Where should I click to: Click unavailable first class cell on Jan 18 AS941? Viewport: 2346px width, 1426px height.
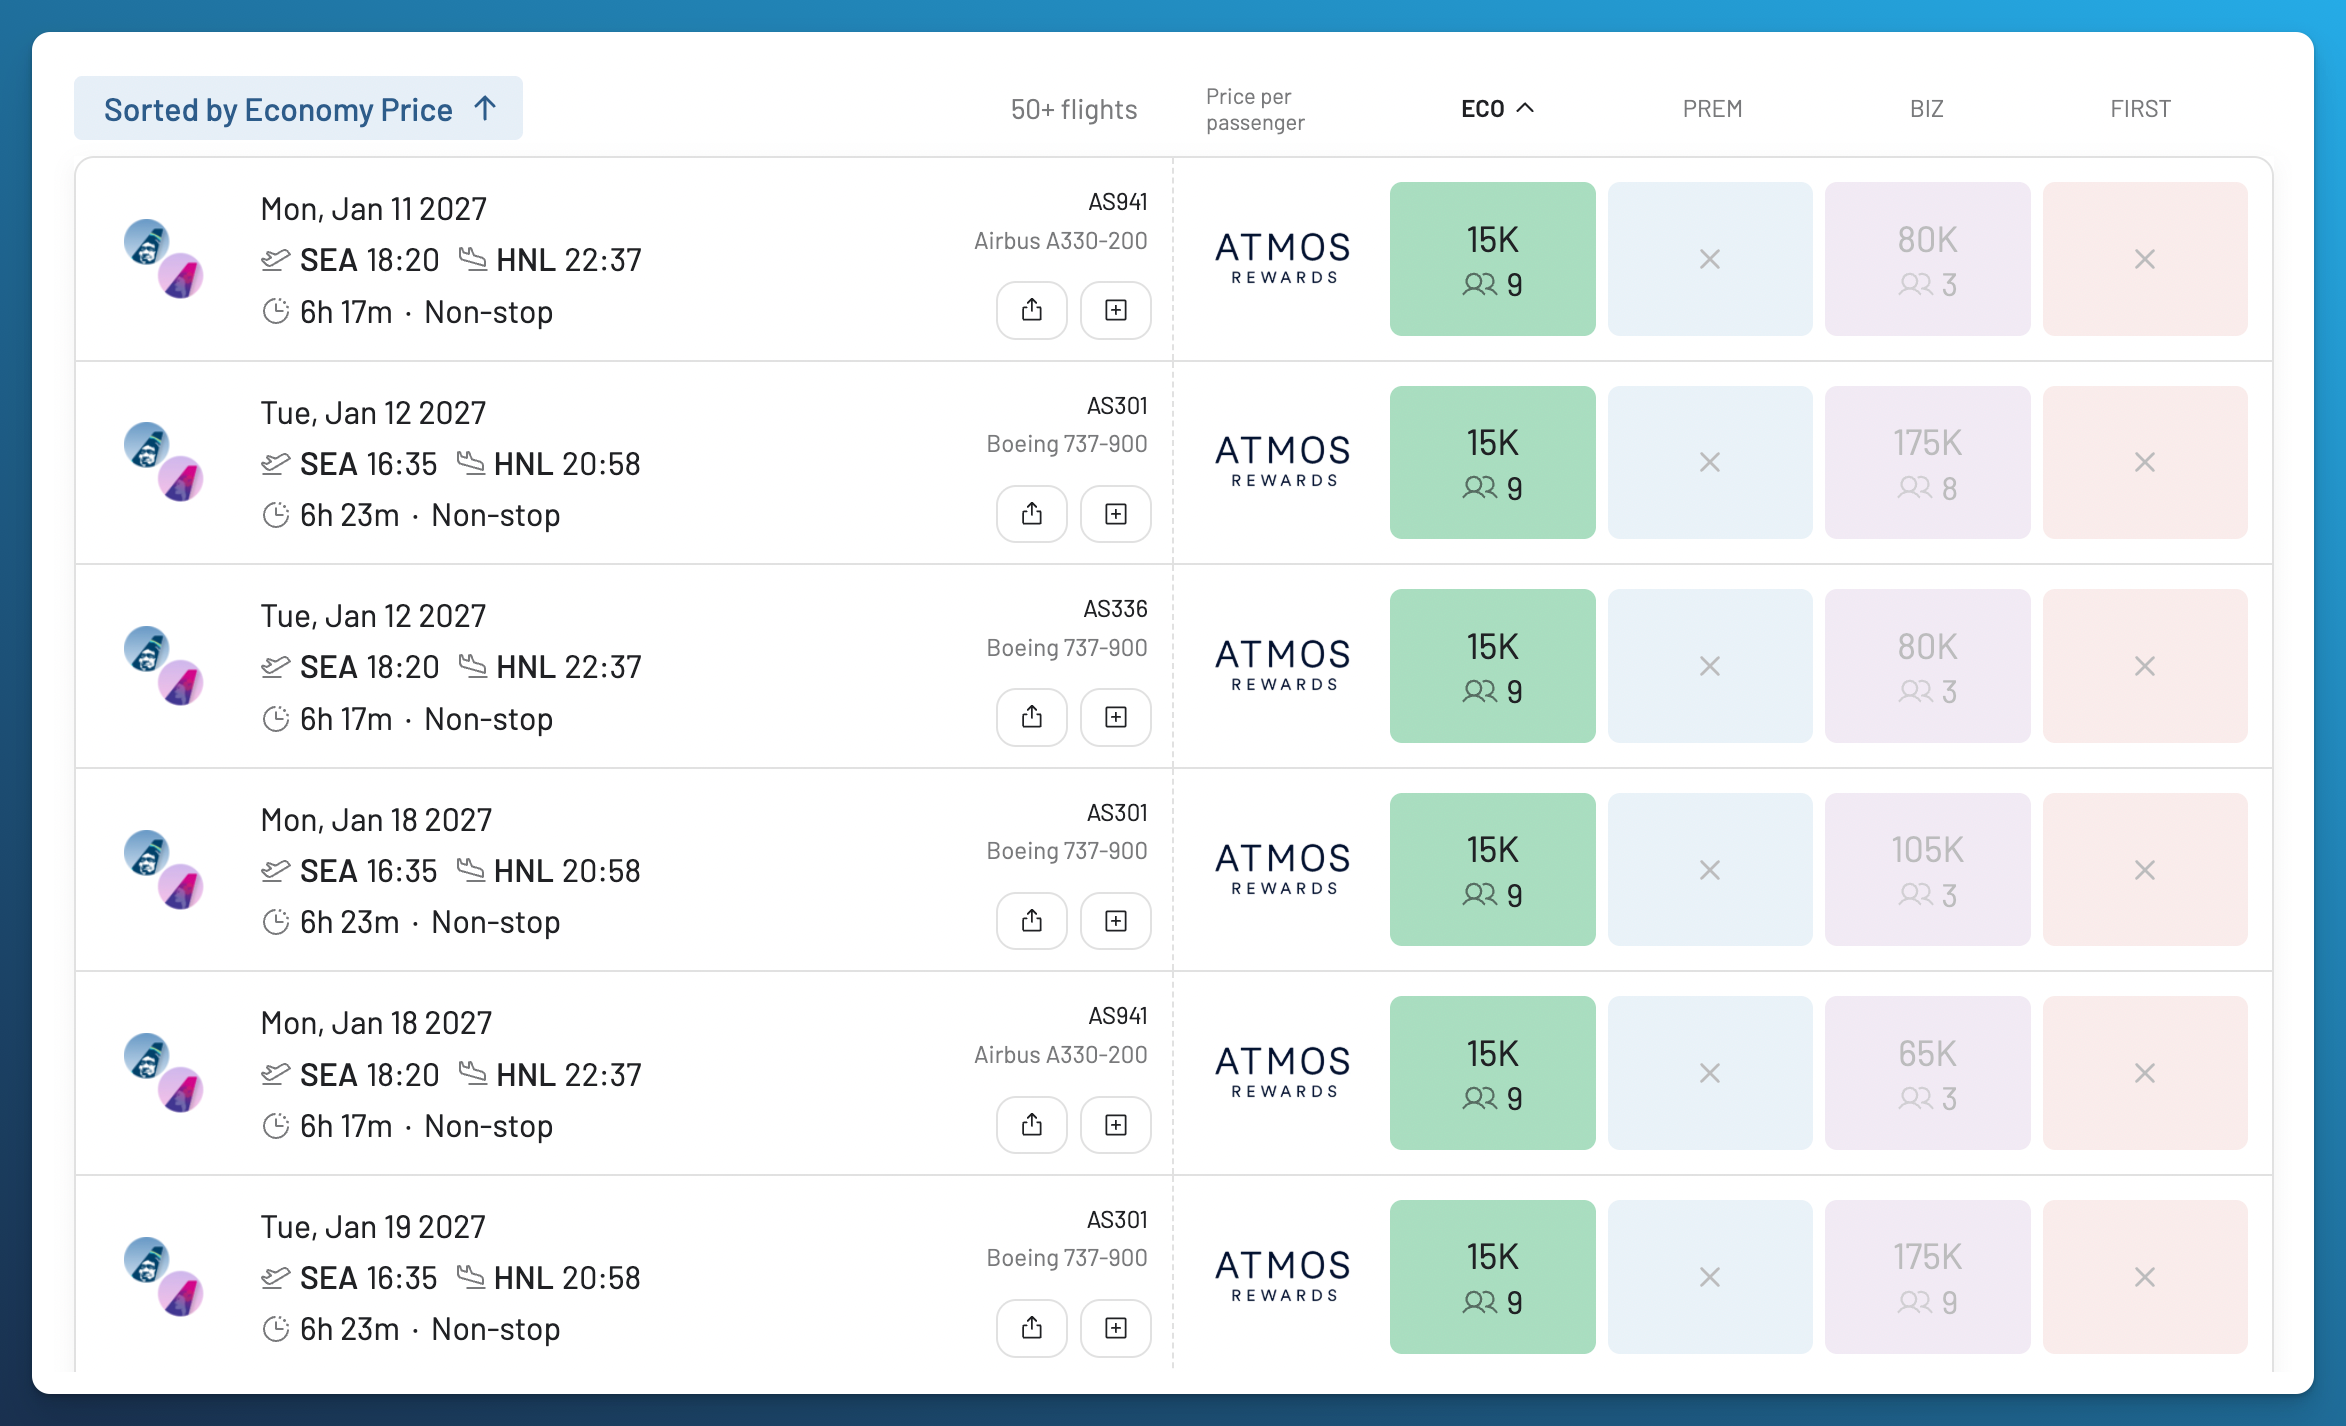coord(2145,1073)
